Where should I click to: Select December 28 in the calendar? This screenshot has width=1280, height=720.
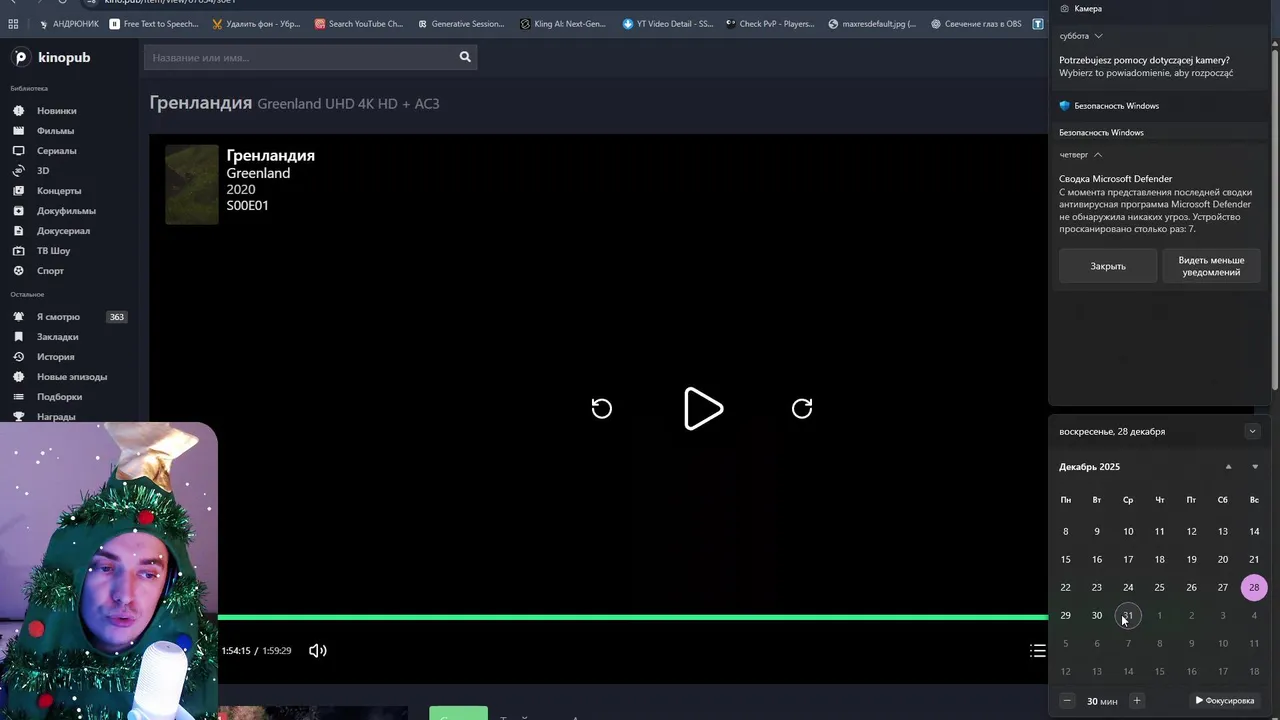click(1254, 588)
